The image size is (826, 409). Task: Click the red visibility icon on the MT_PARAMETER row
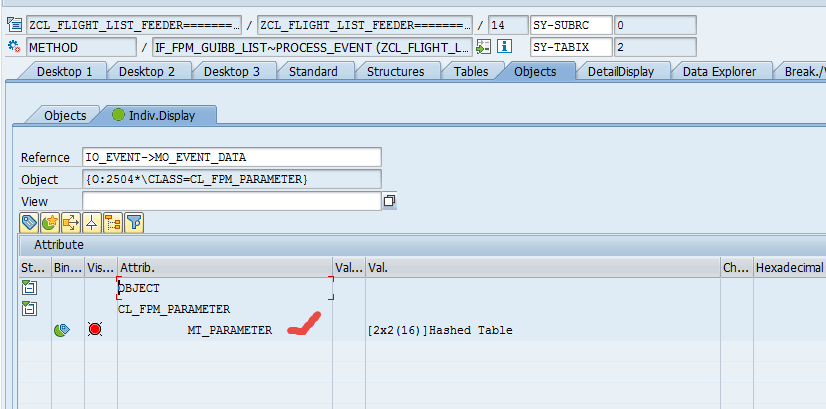click(x=95, y=330)
